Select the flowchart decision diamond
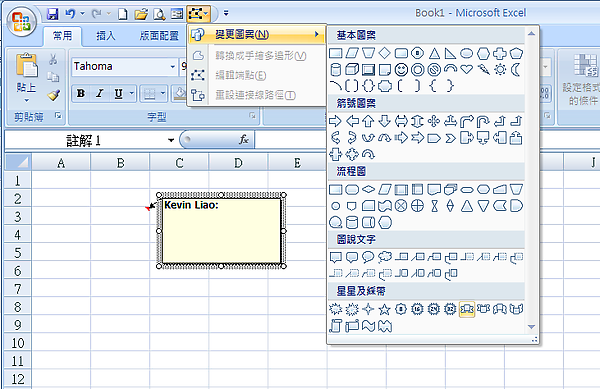The width and height of the screenshot is (600, 389). 368,189
